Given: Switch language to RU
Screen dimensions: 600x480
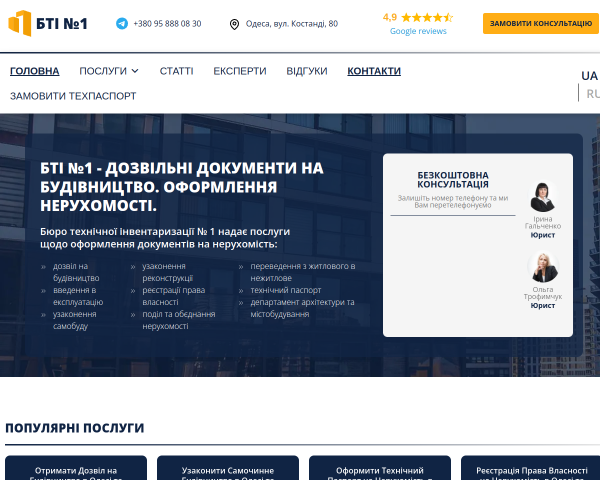Looking at the screenshot, I should (x=593, y=94).
